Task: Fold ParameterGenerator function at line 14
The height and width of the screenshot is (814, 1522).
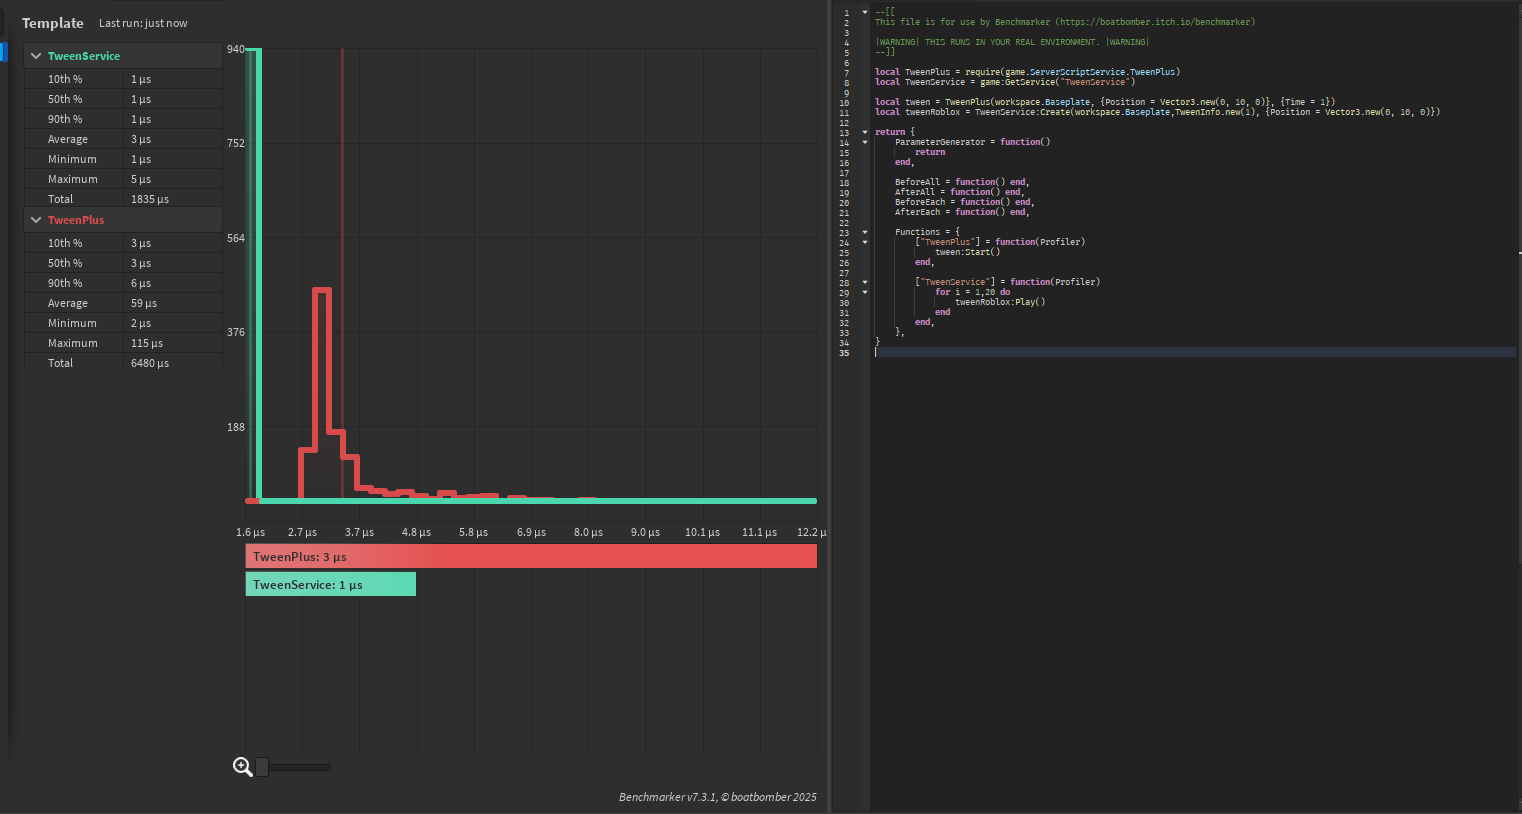Action: pos(865,142)
